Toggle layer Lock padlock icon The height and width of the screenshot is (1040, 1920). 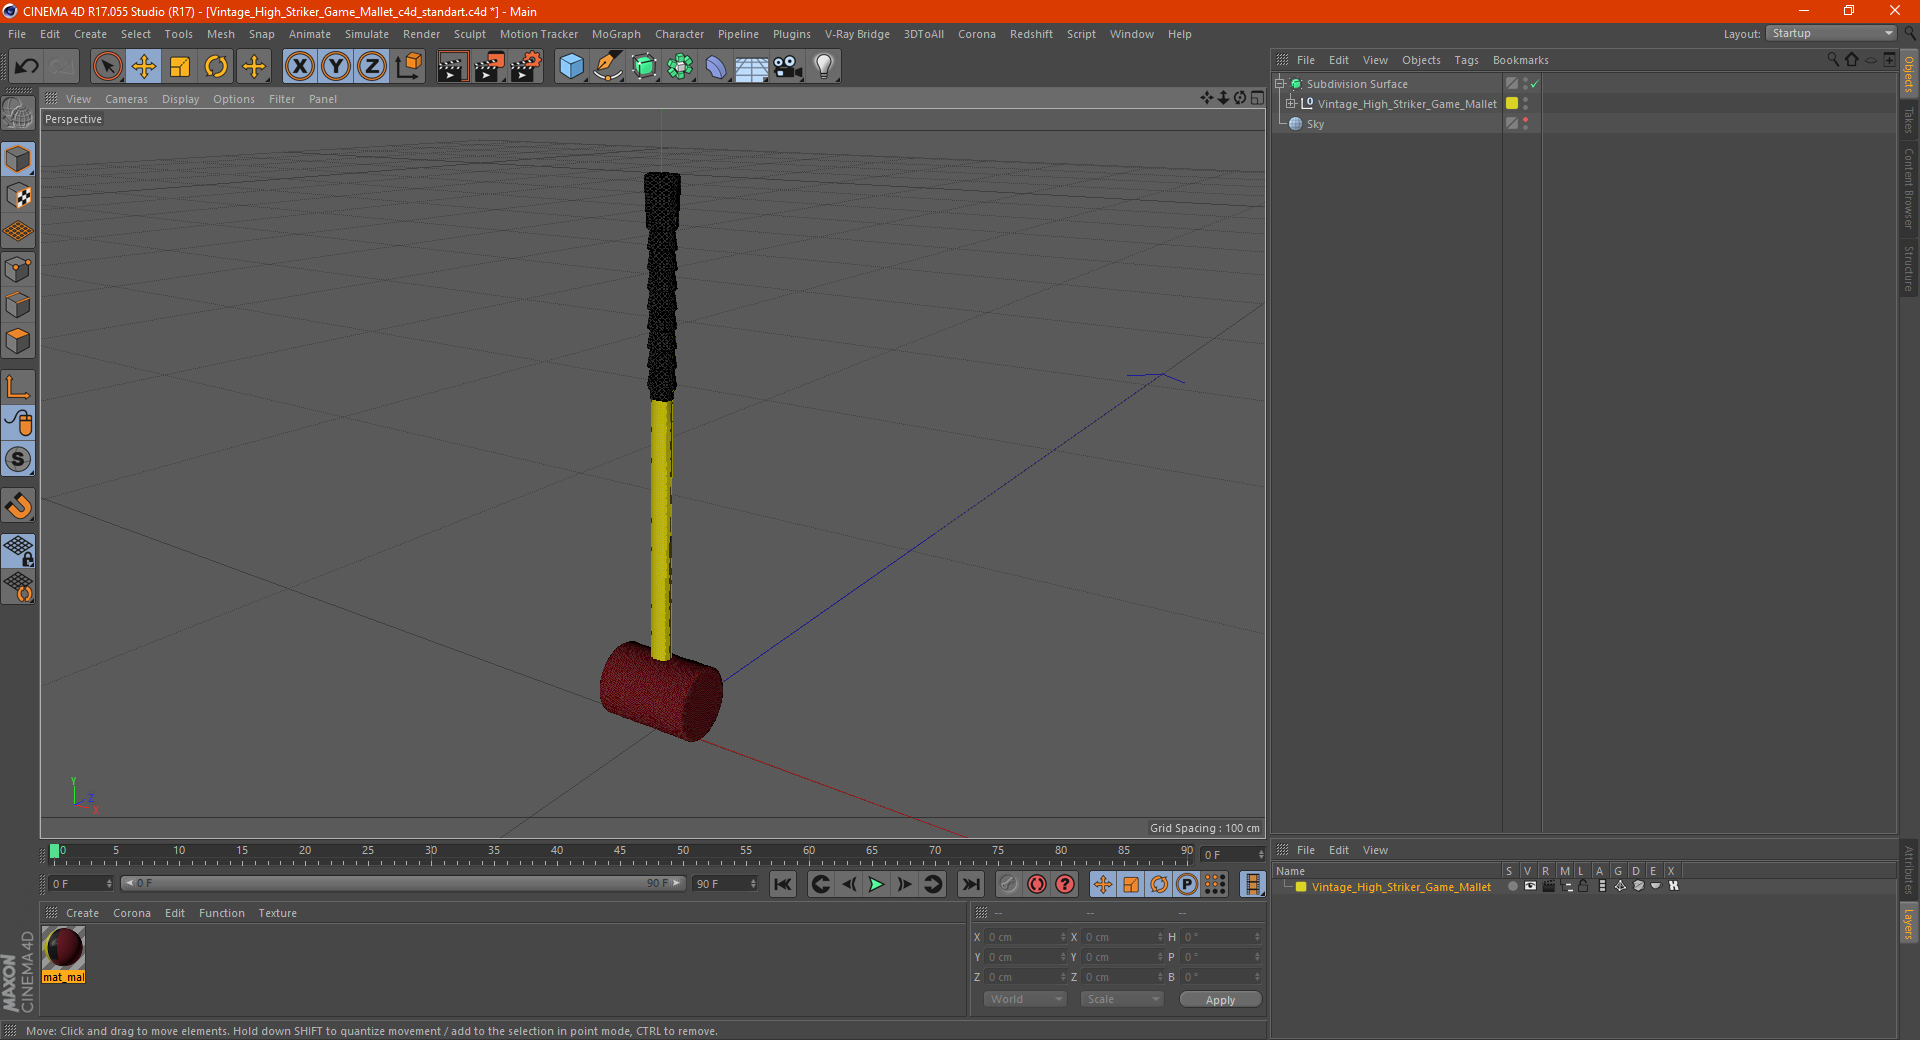(1583, 886)
